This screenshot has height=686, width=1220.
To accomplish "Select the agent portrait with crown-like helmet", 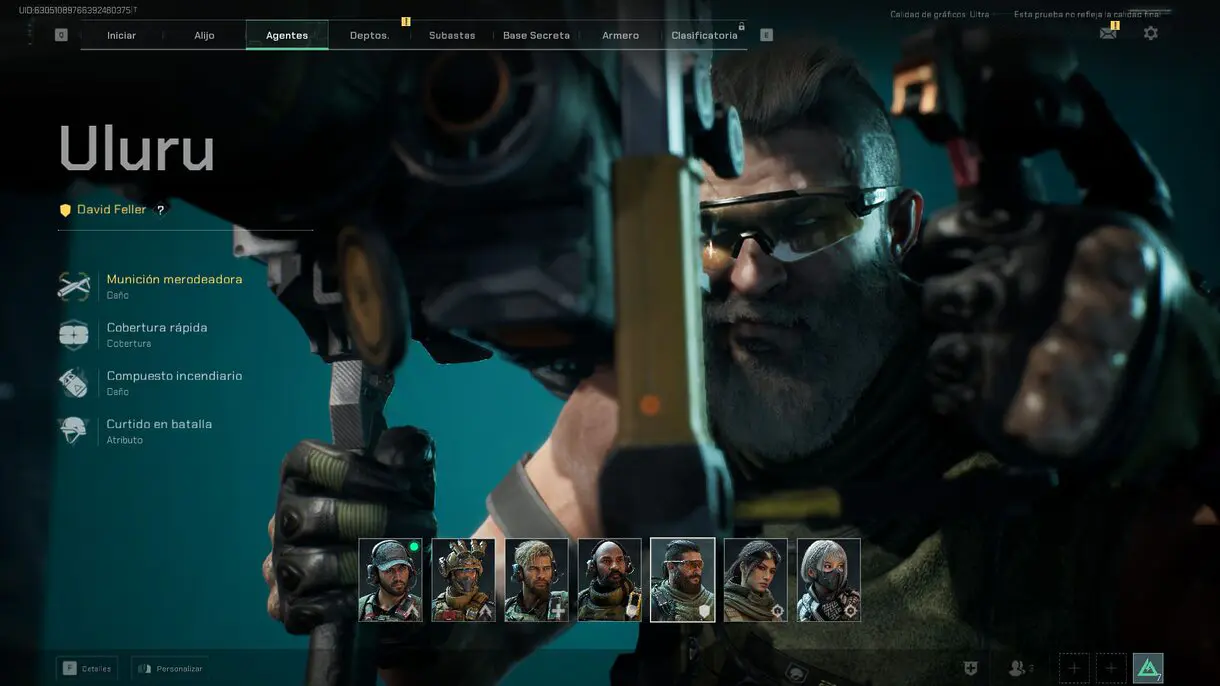I will pyautogui.click(x=464, y=580).
